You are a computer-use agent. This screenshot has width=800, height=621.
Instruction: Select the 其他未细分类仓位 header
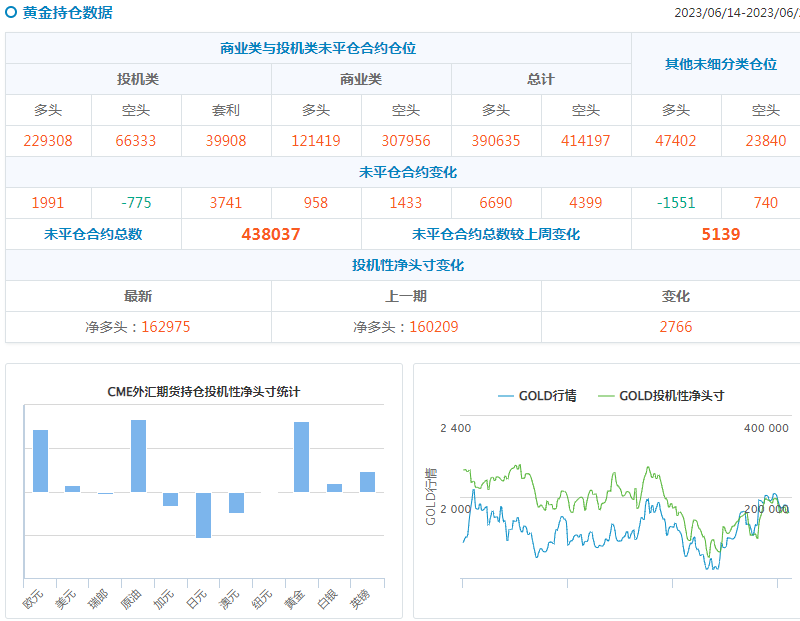point(720,64)
